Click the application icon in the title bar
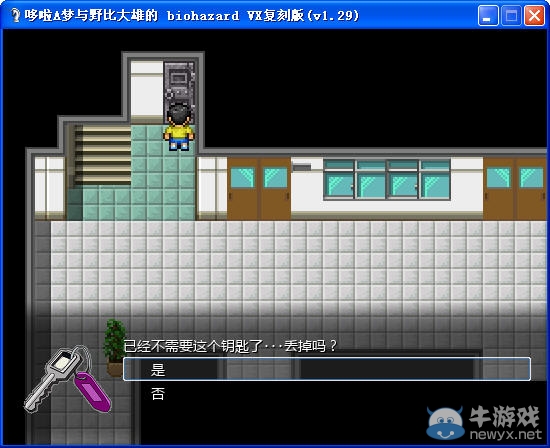Screen dimensions: 550x448 click(x=15, y=15)
